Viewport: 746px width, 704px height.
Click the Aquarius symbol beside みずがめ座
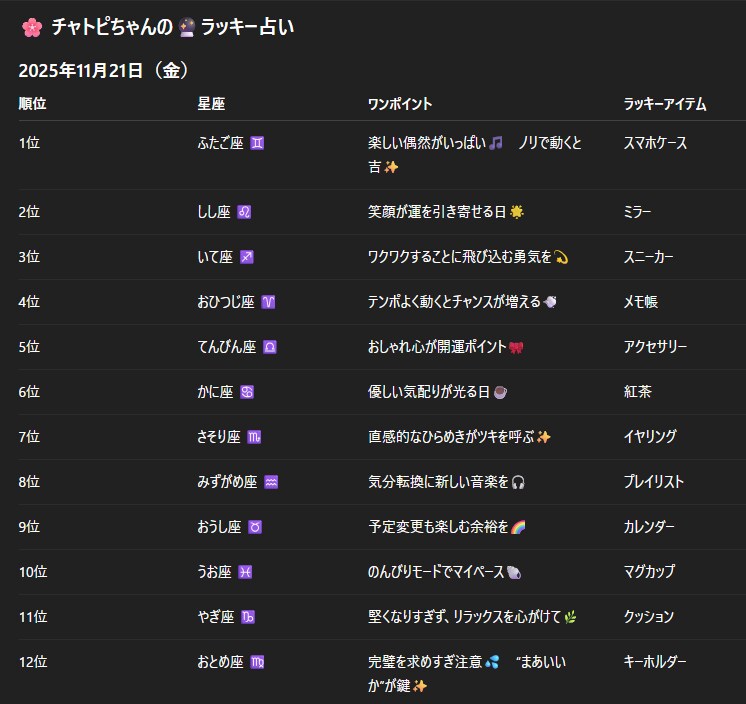tap(271, 482)
